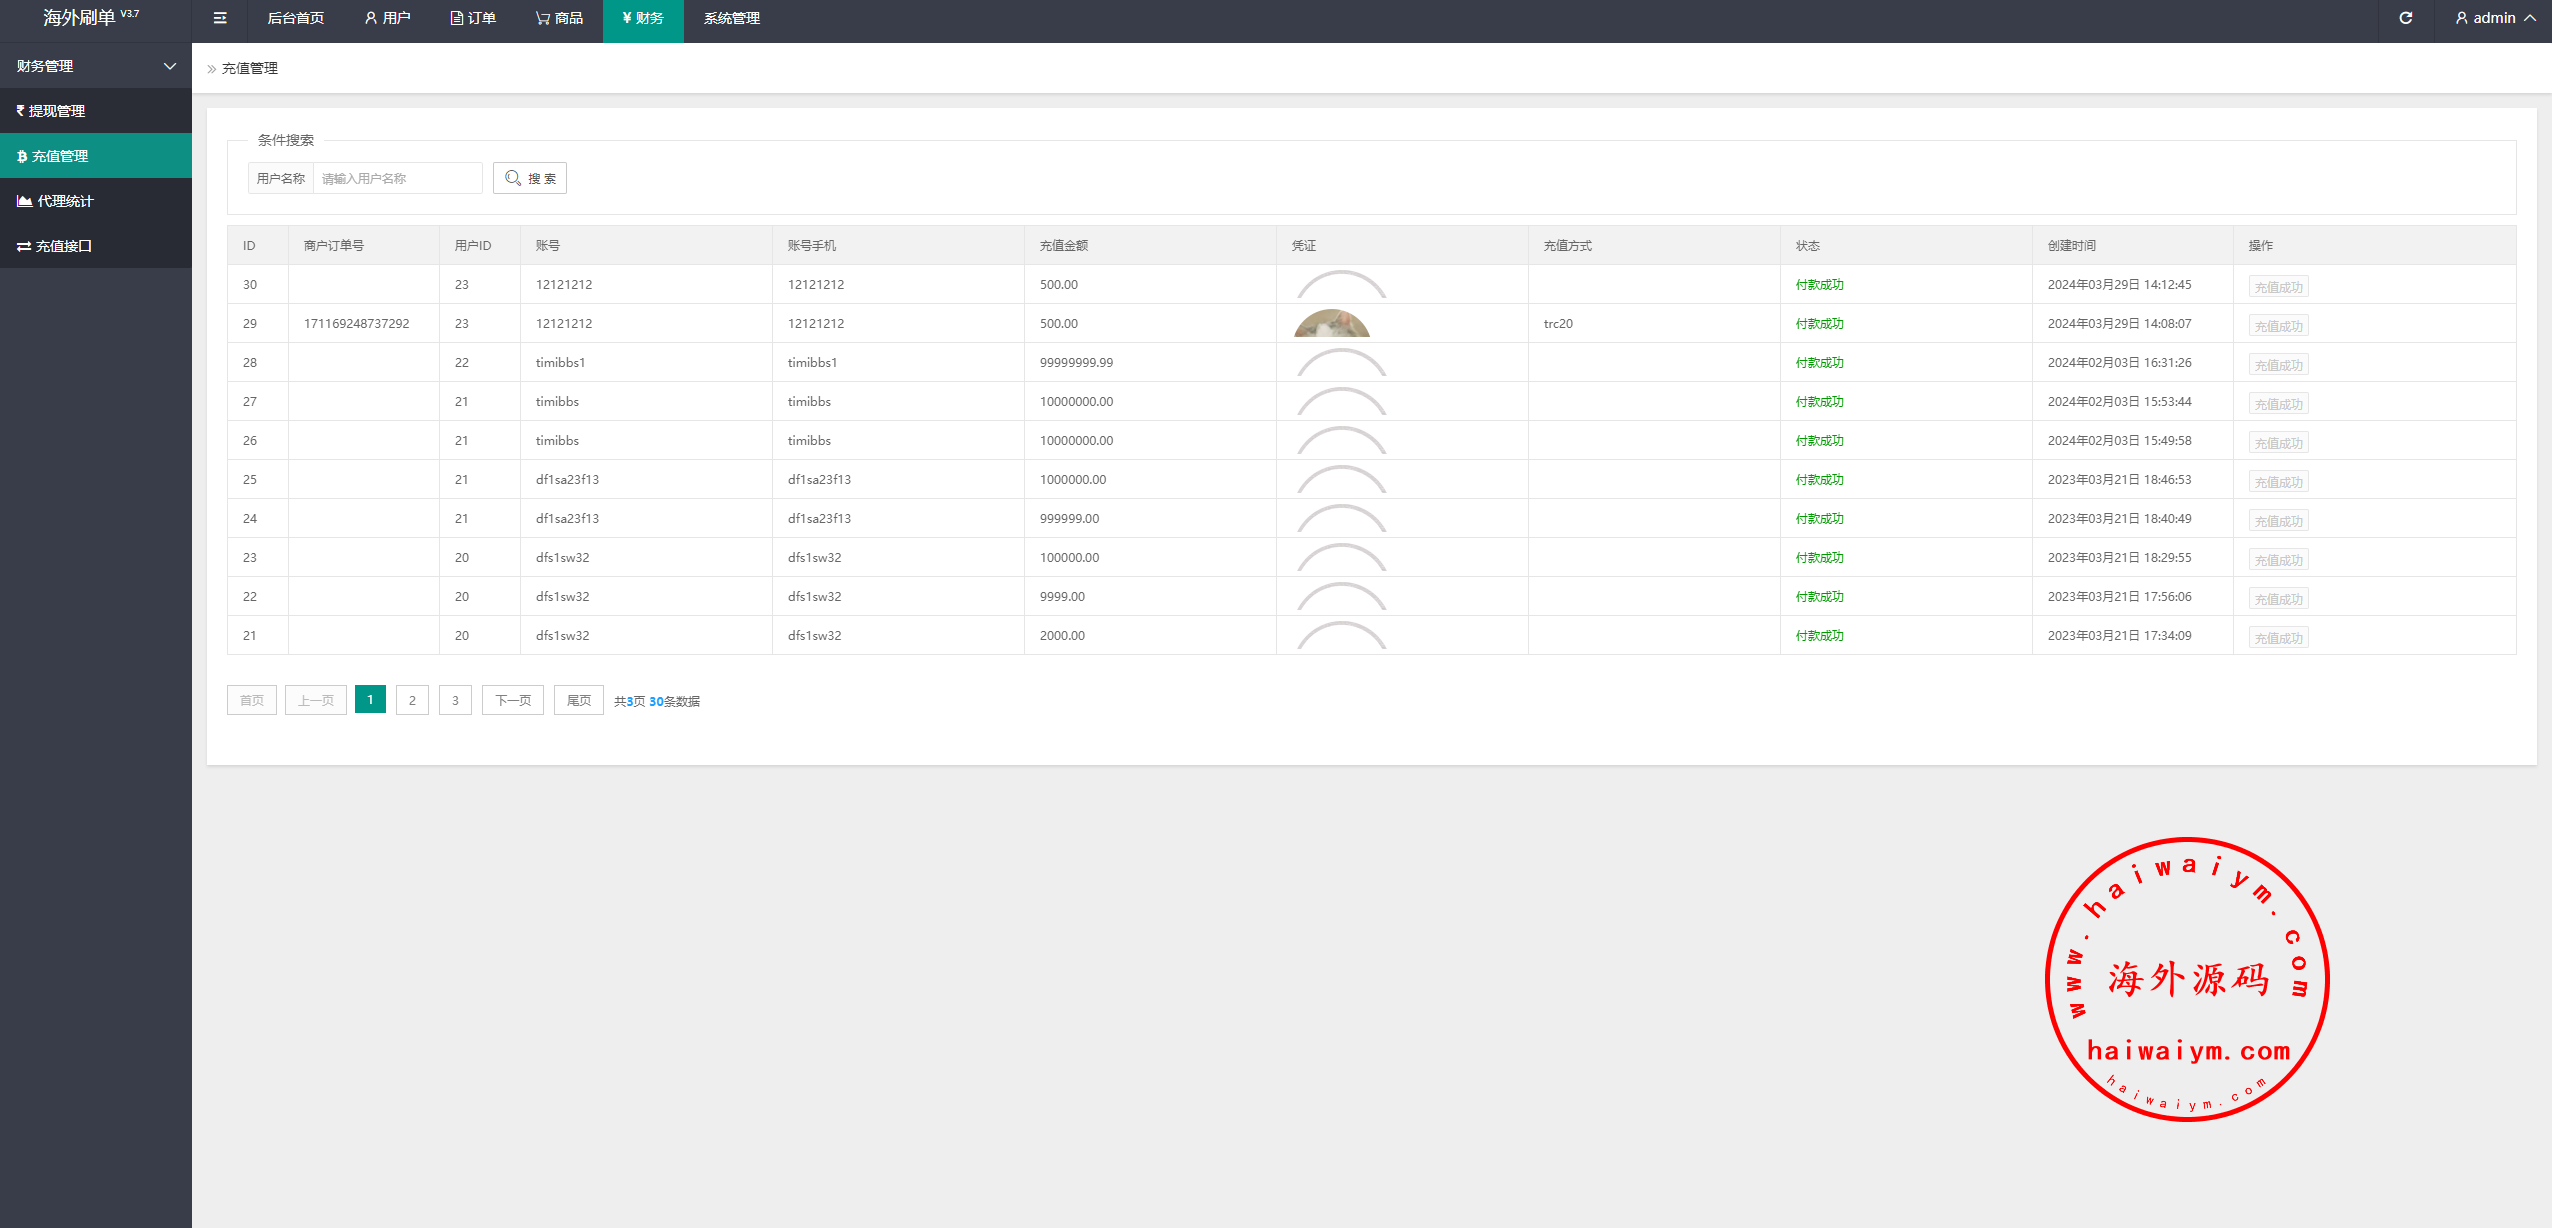2552x1228 pixels.
Task: Click the 用户名称 search input field
Action: point(397,178)
